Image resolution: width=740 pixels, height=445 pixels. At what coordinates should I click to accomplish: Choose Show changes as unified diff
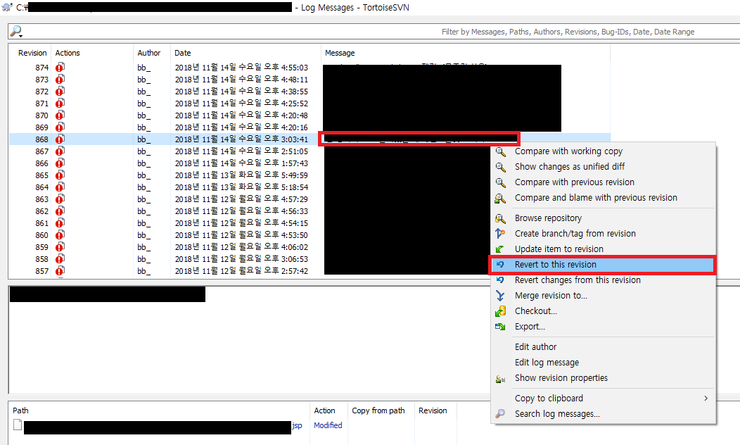pos(568,166)
